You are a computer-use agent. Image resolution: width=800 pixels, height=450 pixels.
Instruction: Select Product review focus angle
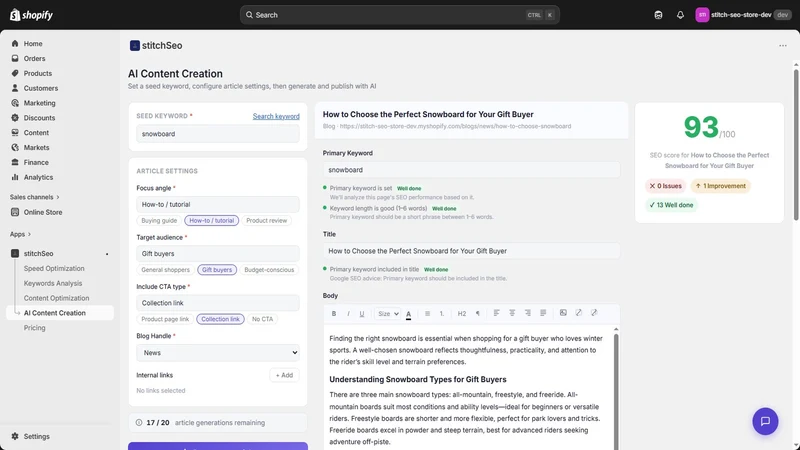pyautogui.click(x=266, y=220)
